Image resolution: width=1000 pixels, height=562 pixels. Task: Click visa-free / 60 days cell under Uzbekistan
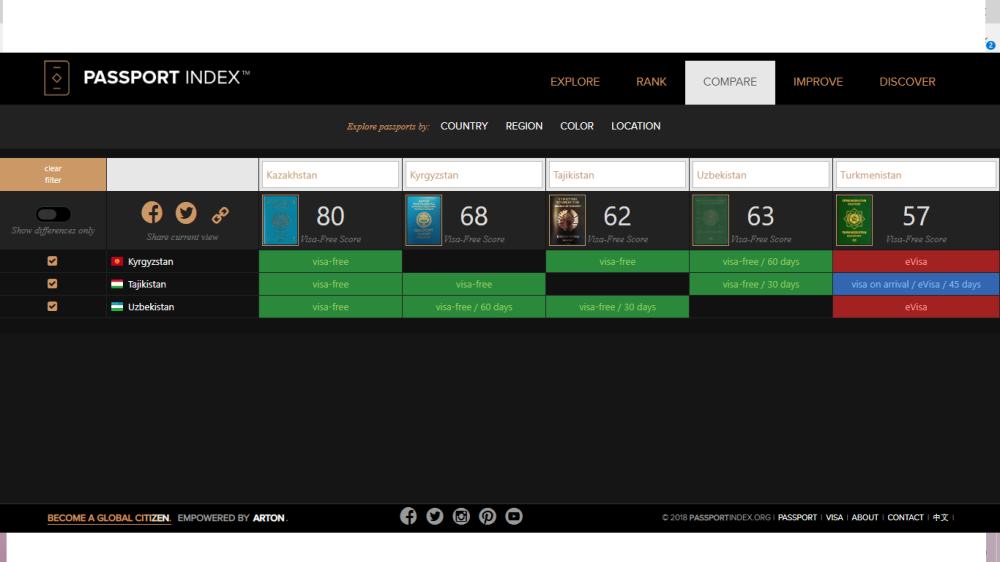coord(761,262)
